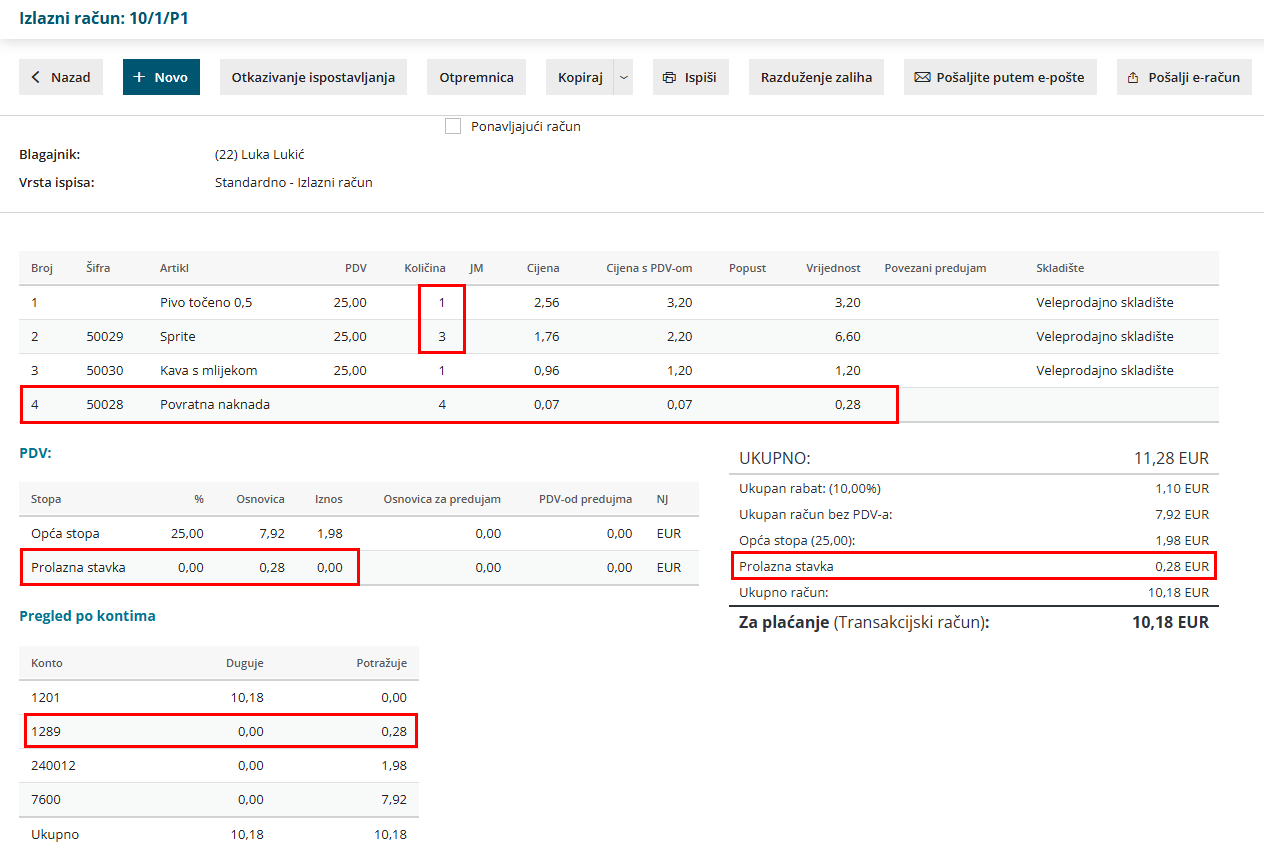Image resolution: width=1264 pixels, height=856 pixels.
Task: Toggle the Ponavljajući račun checkbox
Action: 453,126
